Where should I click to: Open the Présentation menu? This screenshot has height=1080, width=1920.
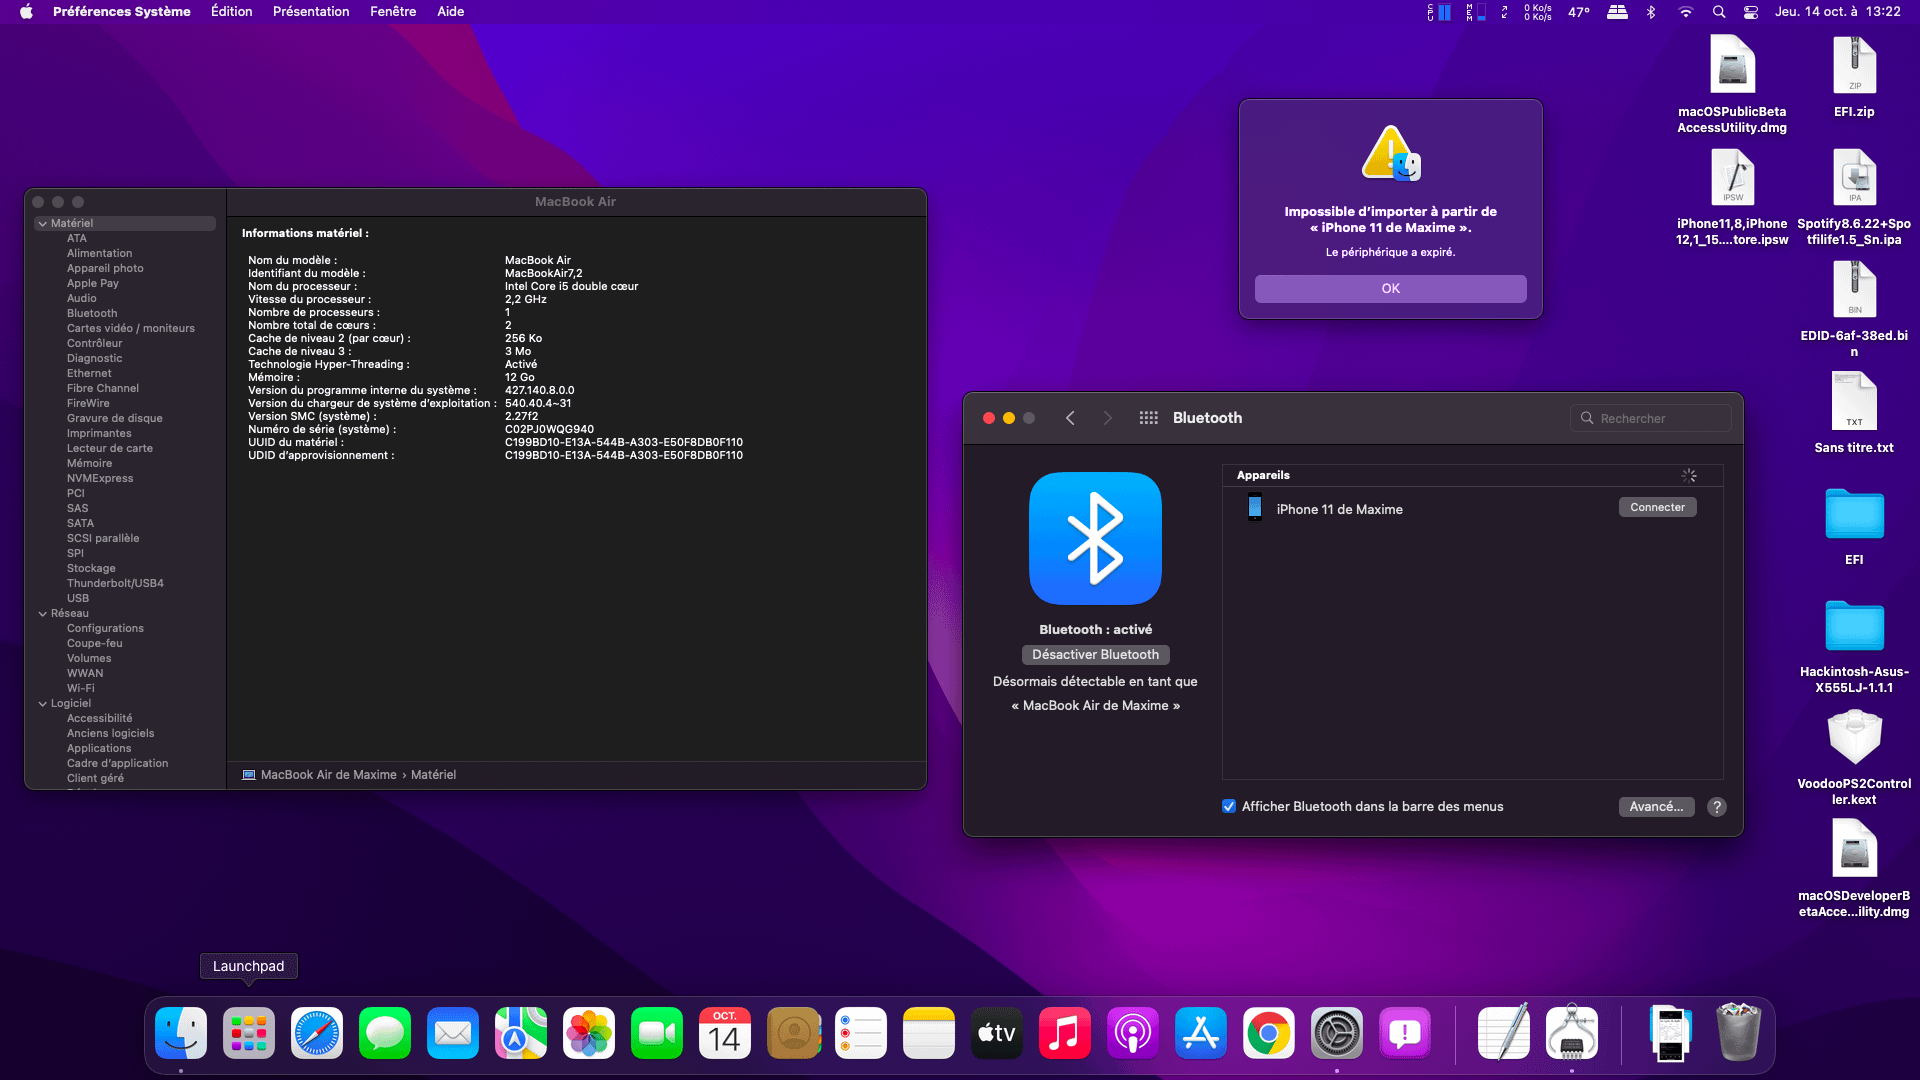coord(311,12)
